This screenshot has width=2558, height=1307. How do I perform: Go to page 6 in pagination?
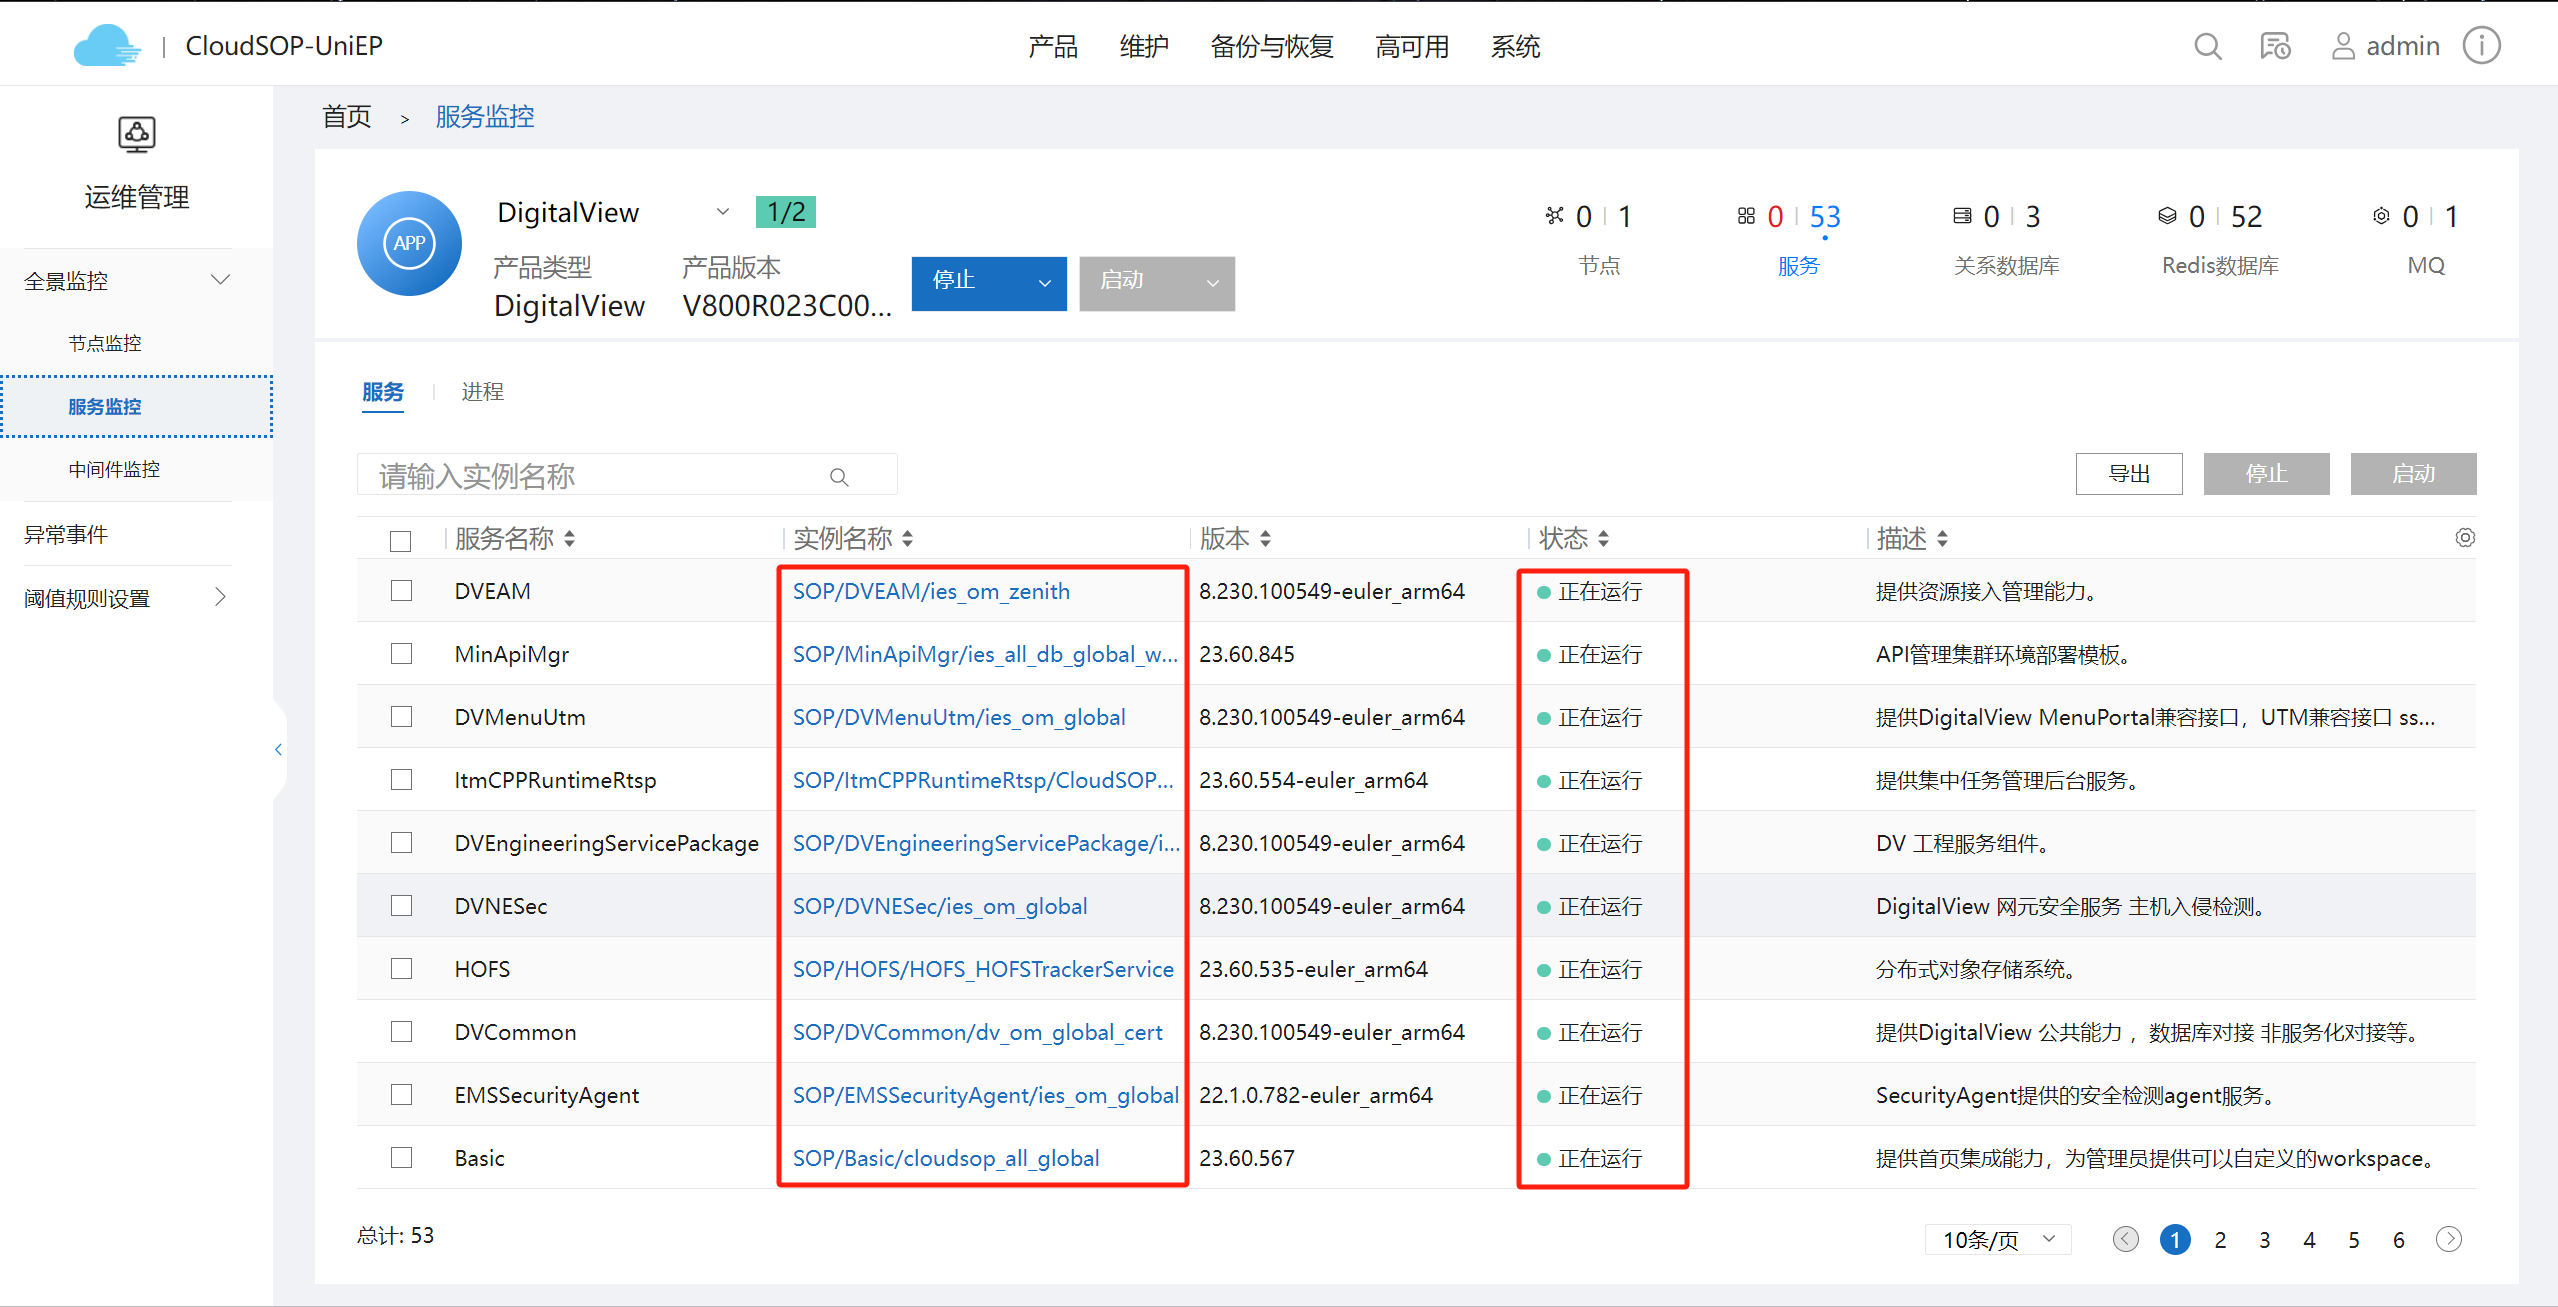click(x=2398, y=1240)
